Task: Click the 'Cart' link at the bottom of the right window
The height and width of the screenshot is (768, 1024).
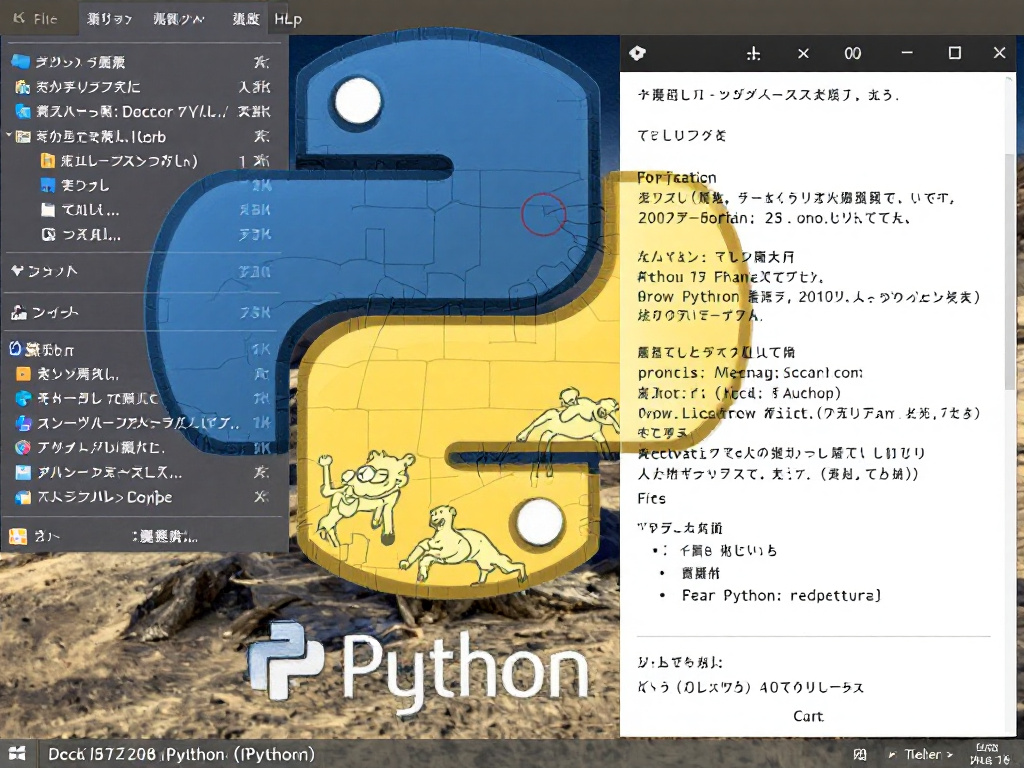Action: coord(808,716)
